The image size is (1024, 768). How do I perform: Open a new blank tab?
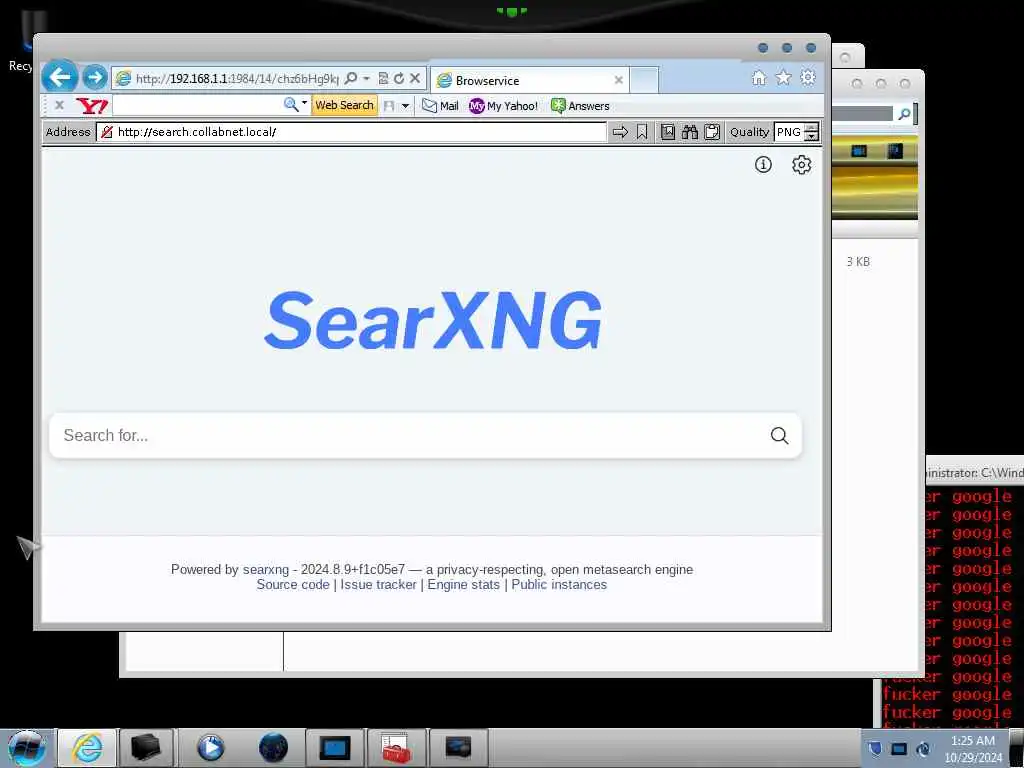click(x=644, y=80)
